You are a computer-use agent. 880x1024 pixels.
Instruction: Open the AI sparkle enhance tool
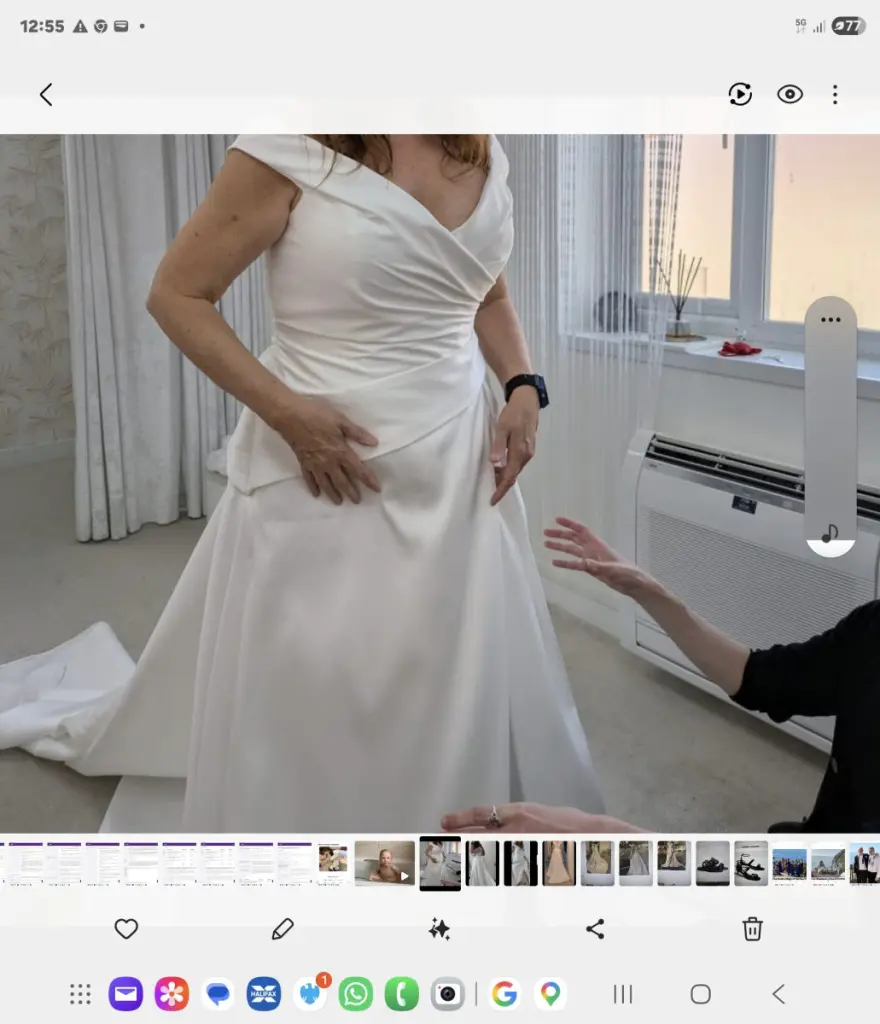tap(439, 929)
